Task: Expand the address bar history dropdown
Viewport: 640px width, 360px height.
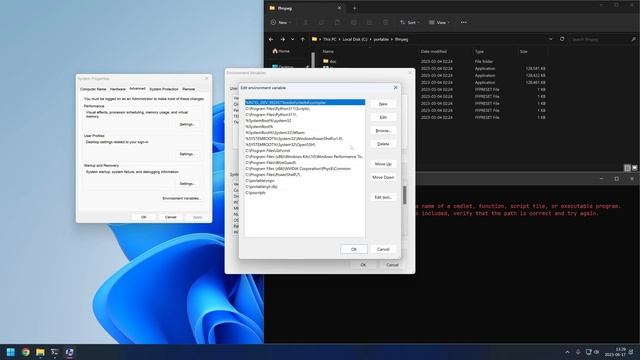Action: [551, 39]
